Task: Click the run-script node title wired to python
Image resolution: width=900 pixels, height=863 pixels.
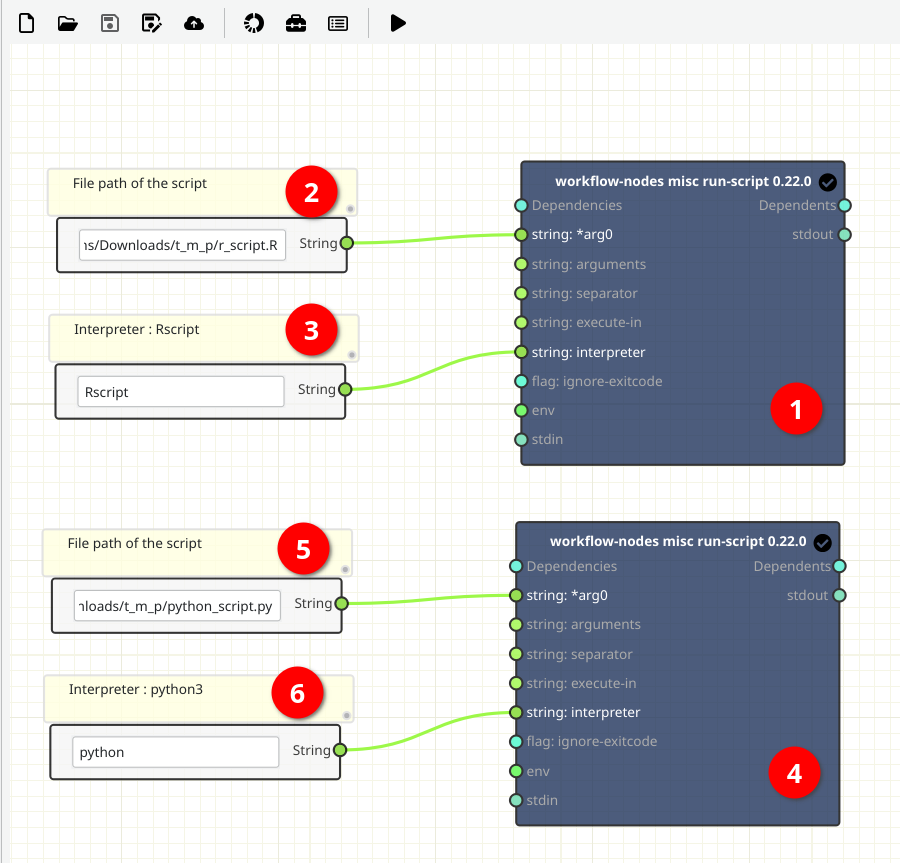Action: (678, 542)
